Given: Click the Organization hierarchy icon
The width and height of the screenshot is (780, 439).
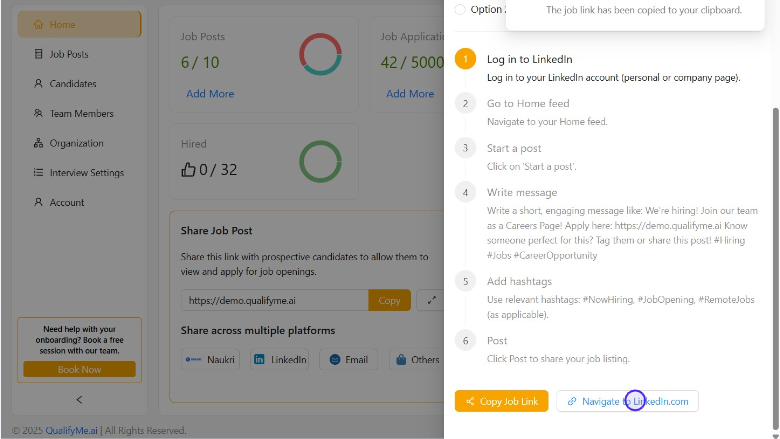Looking at the screenshot, I should 39,143.
